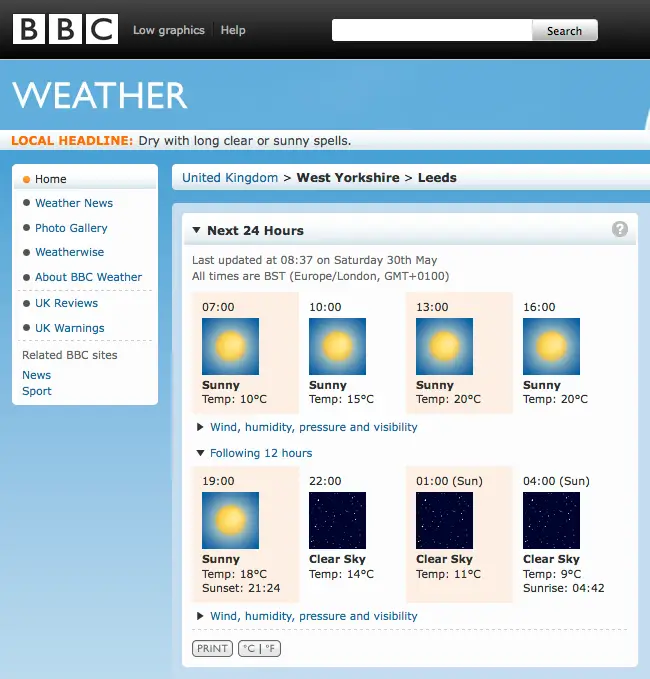650x679 pixels.
Task: Select UK Warnings in the sidebar
Action: (x=69, y=328)
